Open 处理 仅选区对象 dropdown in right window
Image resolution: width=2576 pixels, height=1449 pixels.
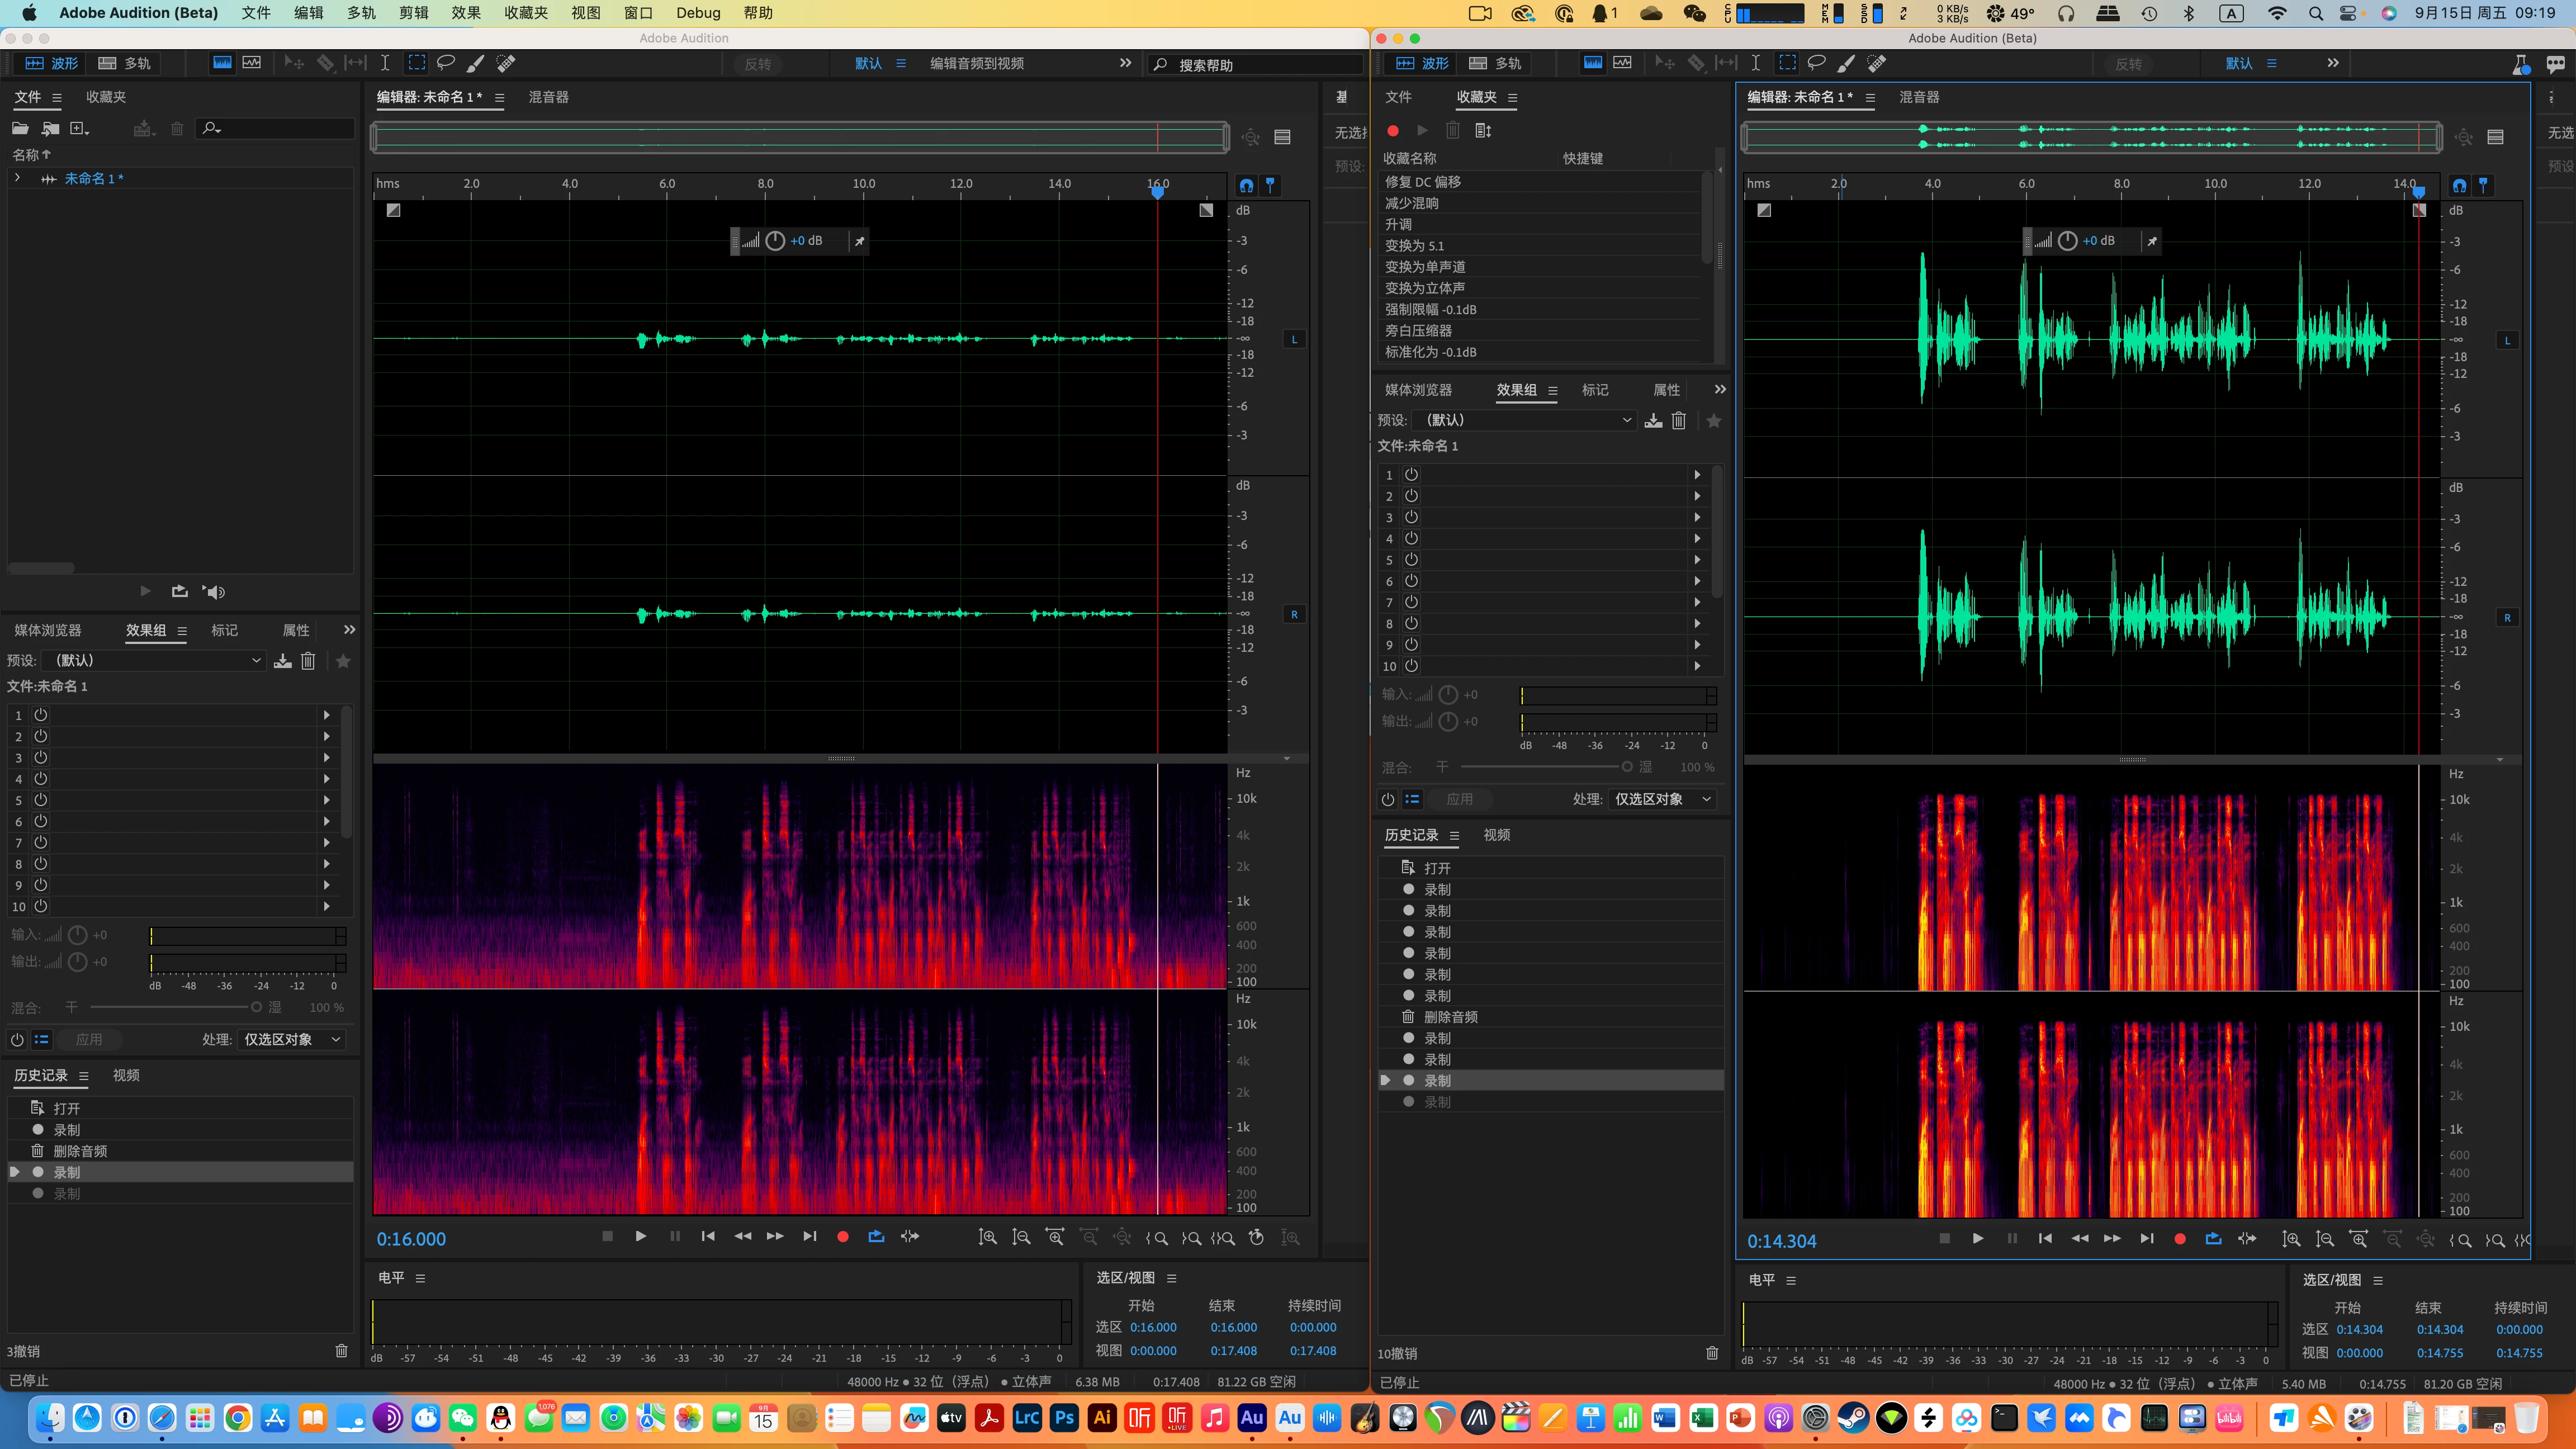pyautogui.click(x=1662, y=799)
